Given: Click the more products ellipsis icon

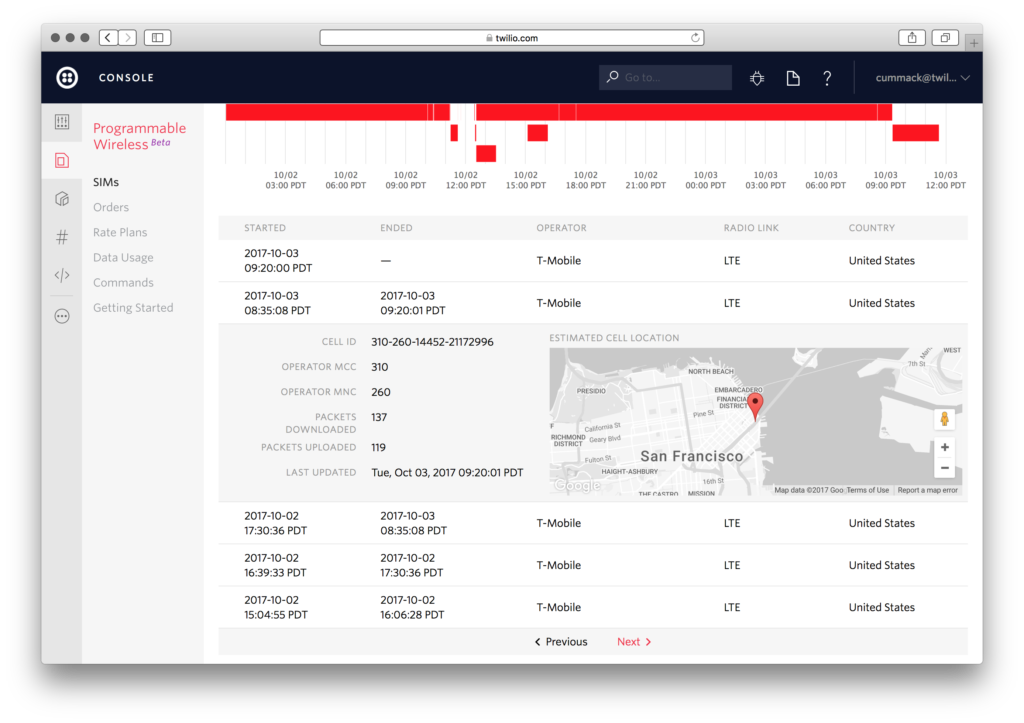Looking at the screenshot, I should 62,316.
